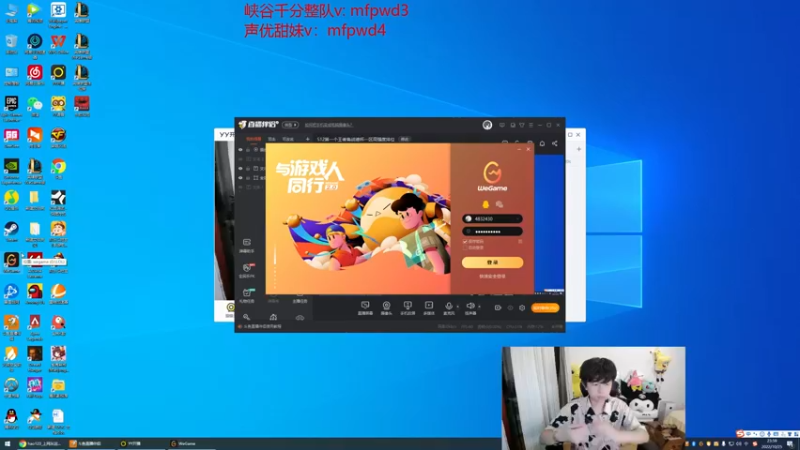The height and width of the screenshot is (450, 800).
Task: Toggle the checked remember-password checkbox in WeGame
Action: coord(465,241)
